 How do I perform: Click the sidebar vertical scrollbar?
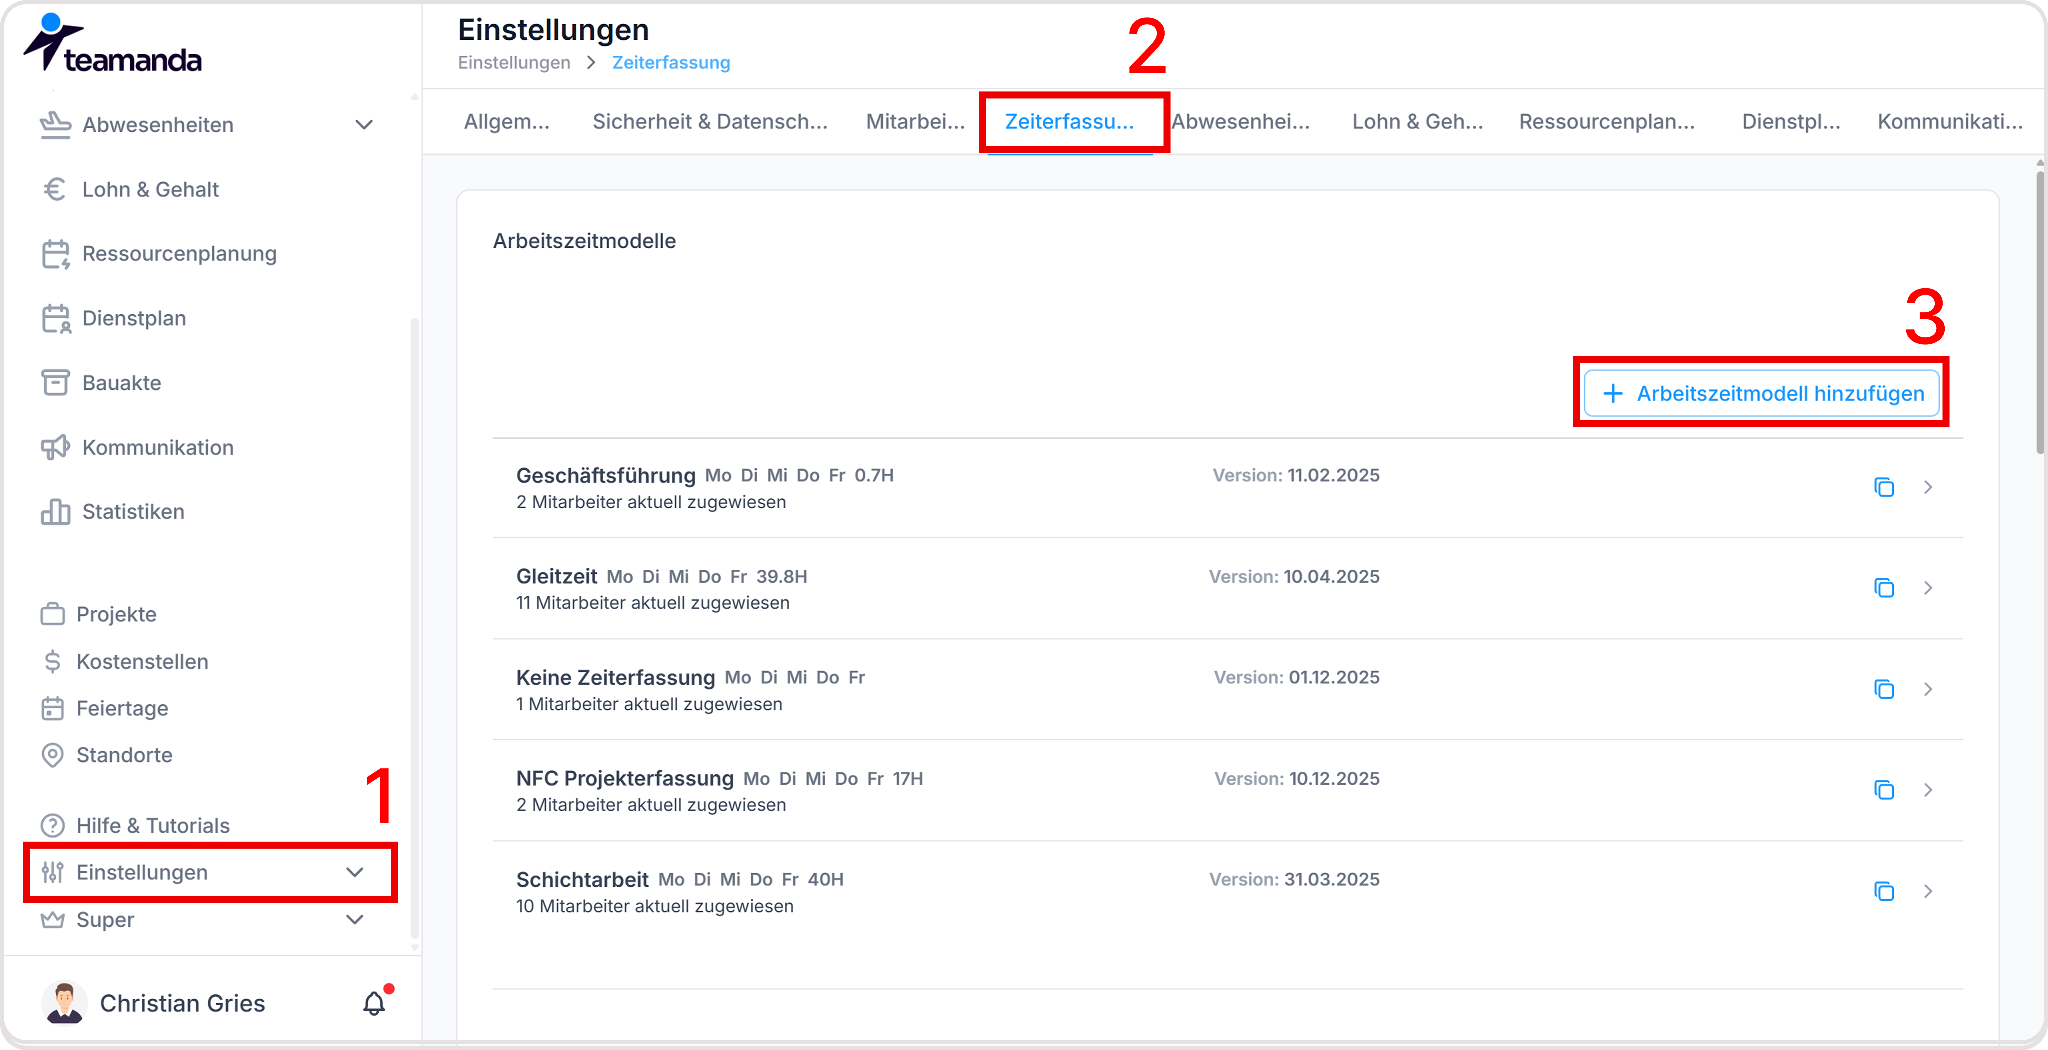(414, 628)
